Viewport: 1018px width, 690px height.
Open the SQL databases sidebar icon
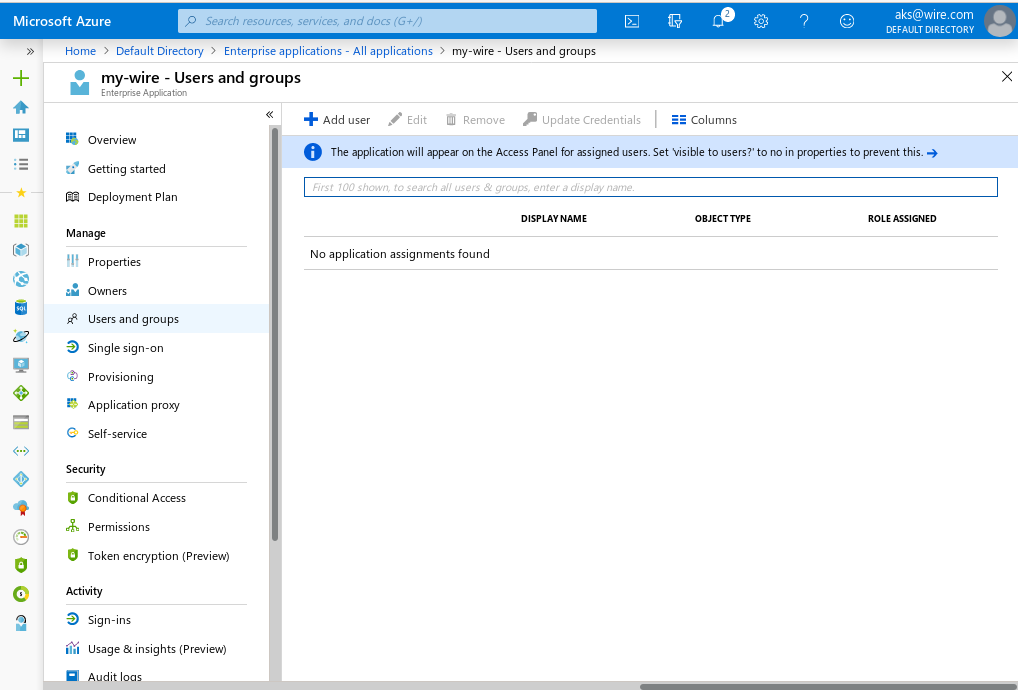pos(21,308)
